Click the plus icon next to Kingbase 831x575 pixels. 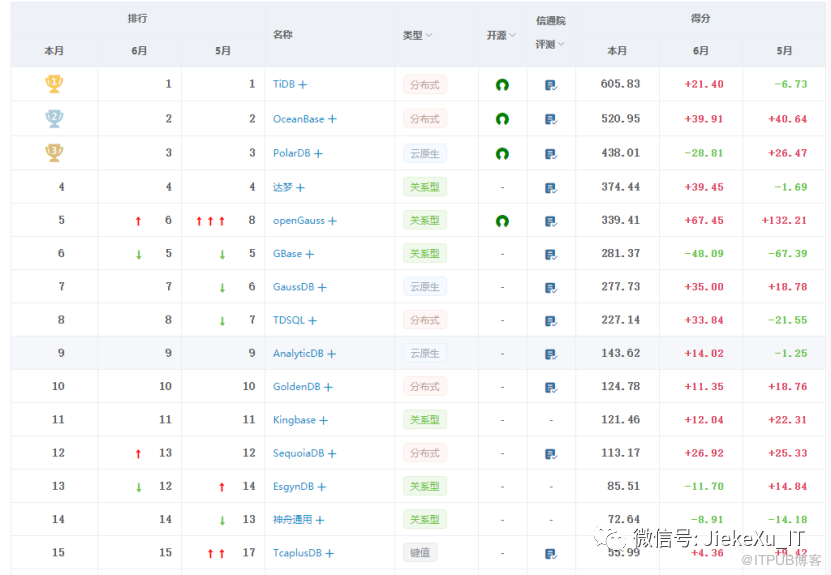pyautogui.click(x=323, y=420)
